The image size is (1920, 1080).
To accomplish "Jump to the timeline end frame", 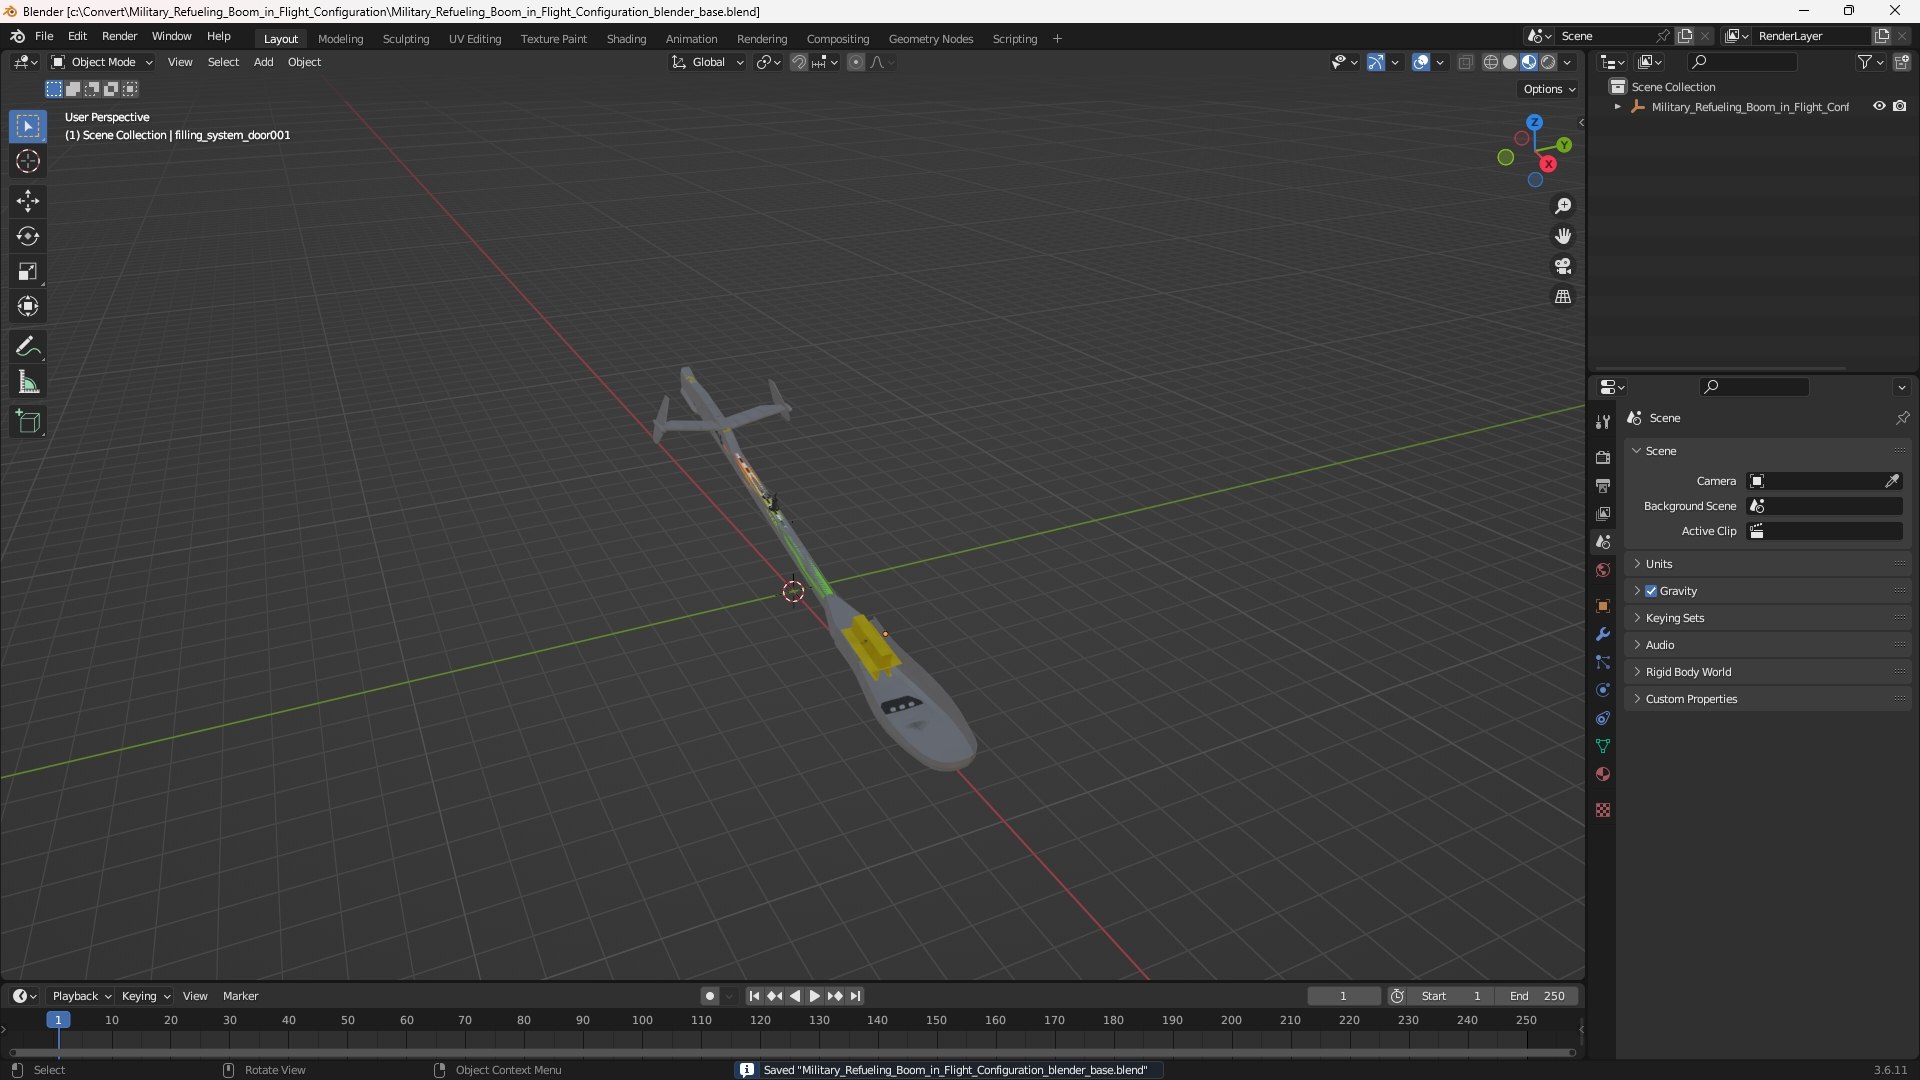I will (855, 996).
